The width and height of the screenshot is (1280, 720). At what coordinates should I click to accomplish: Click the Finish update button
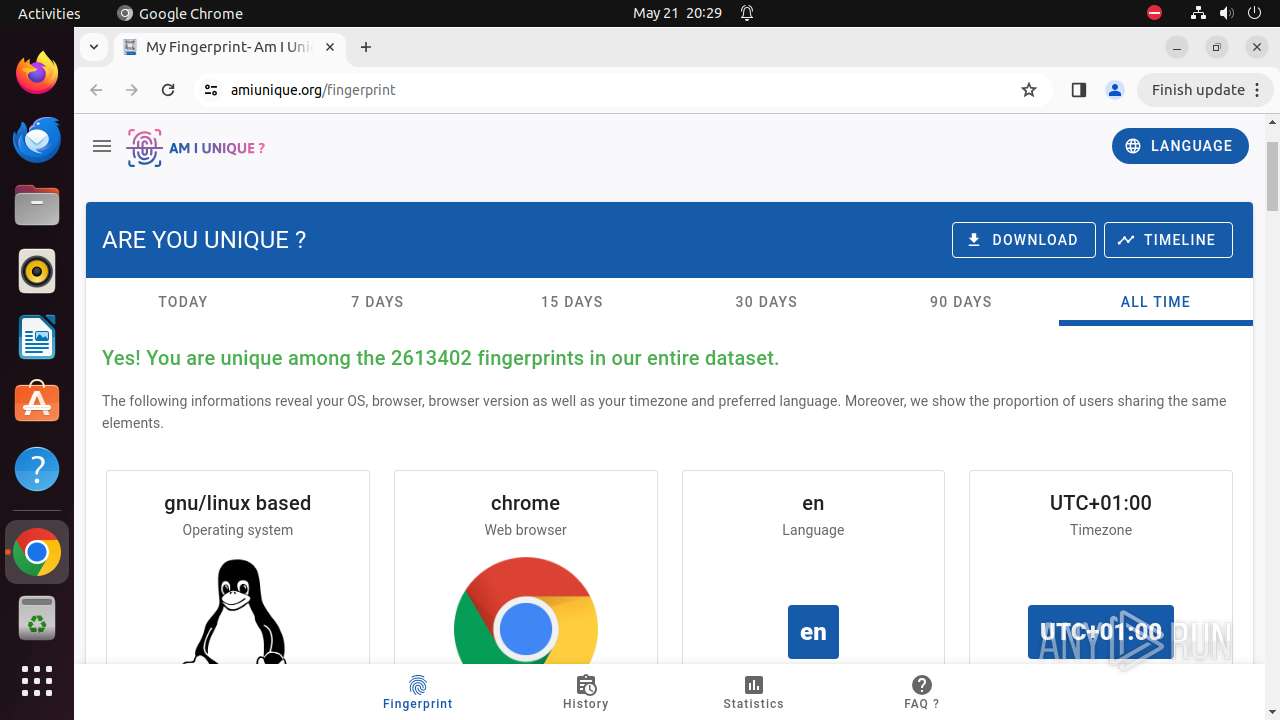tap(1205, 90)
